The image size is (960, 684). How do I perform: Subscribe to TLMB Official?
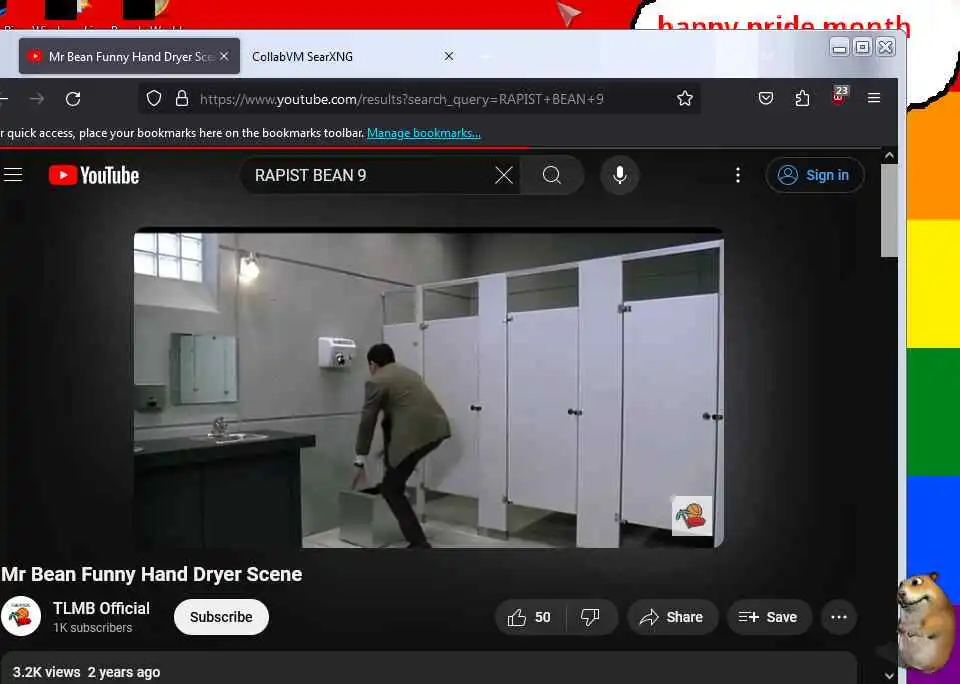221,617
